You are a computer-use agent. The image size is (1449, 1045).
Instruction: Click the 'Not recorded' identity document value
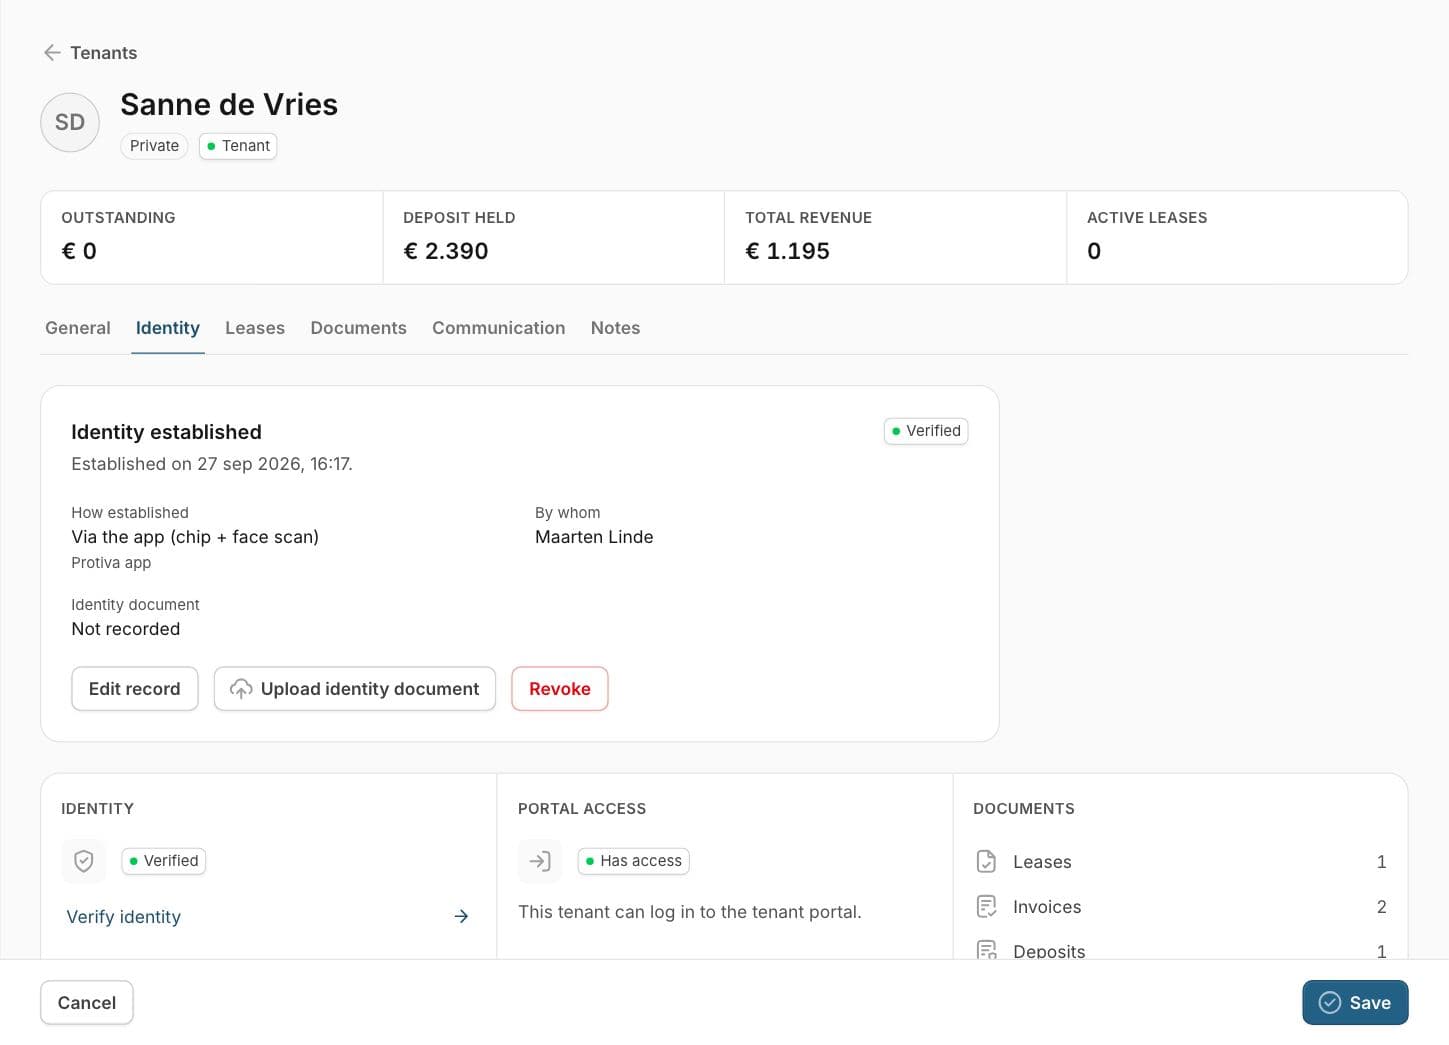126,629
